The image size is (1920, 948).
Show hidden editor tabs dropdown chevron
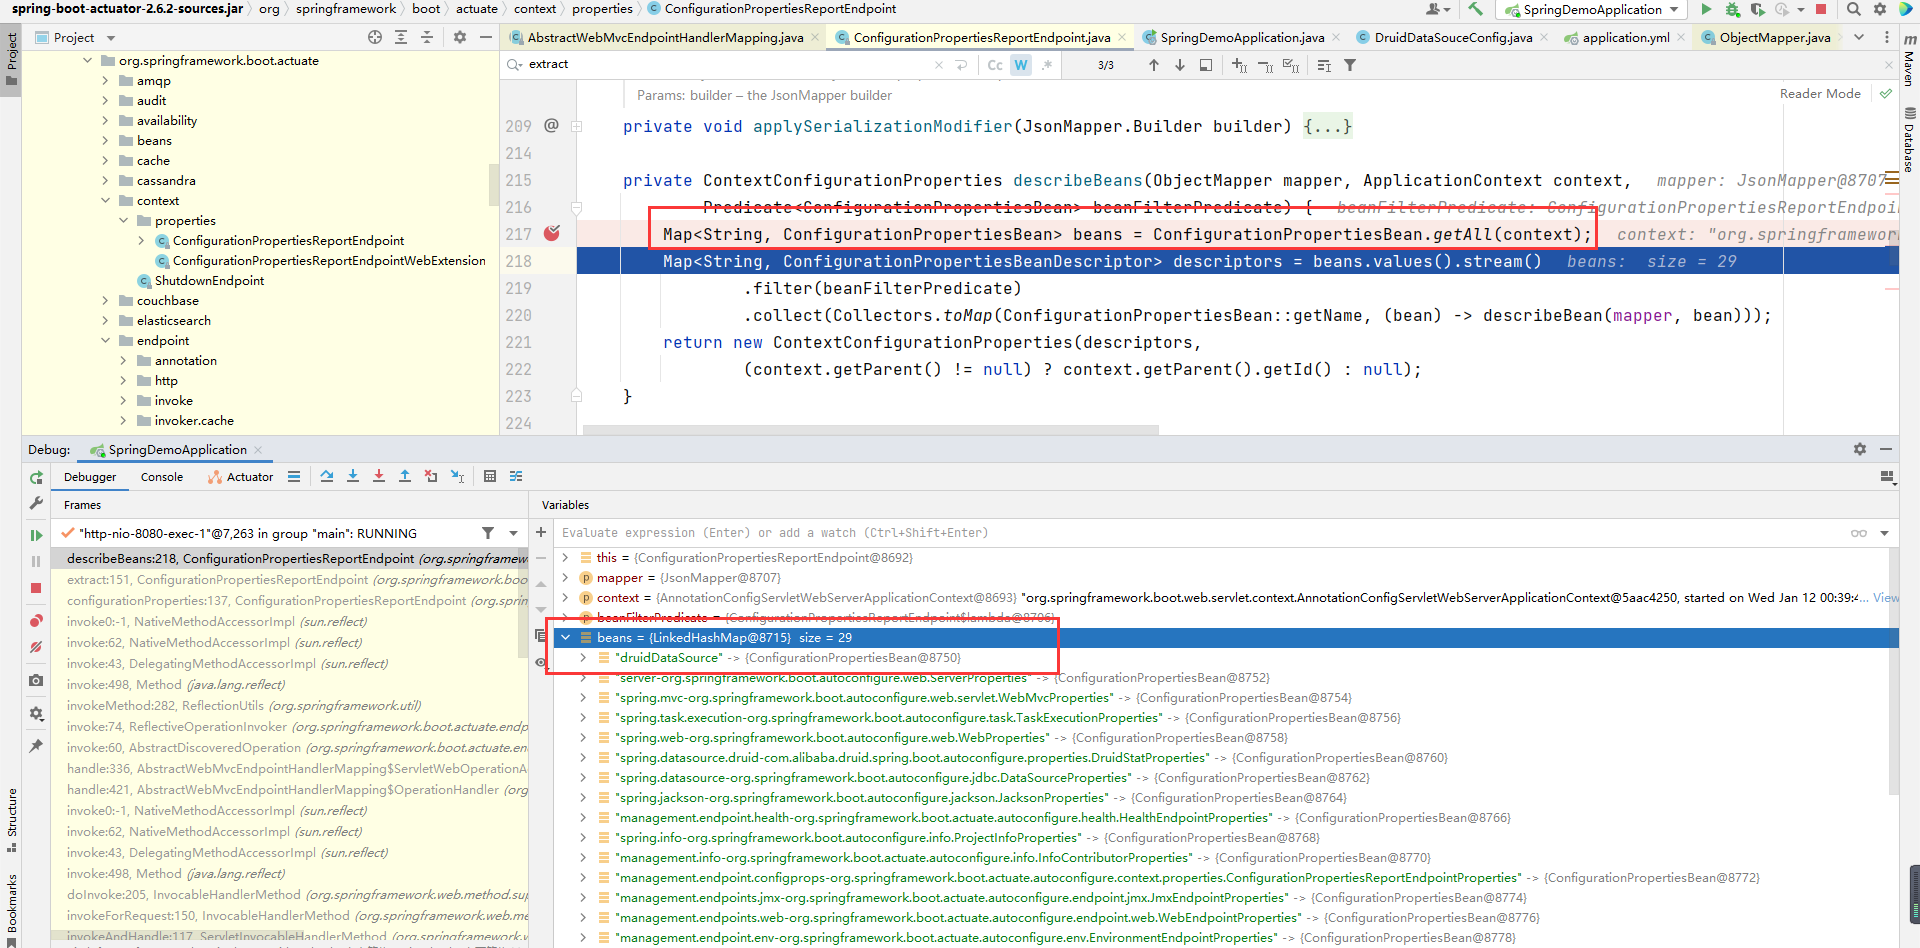pyautogui.click(x=1859, y=37)
